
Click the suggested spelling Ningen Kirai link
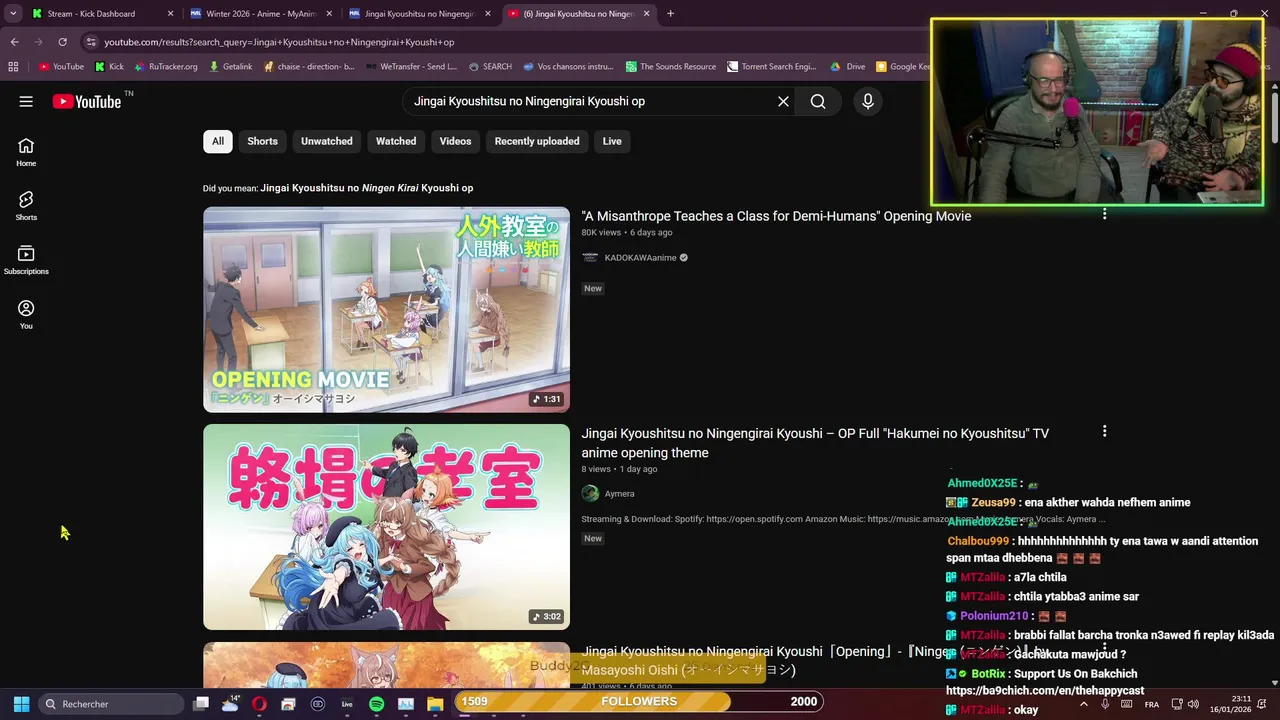[367, 188]
